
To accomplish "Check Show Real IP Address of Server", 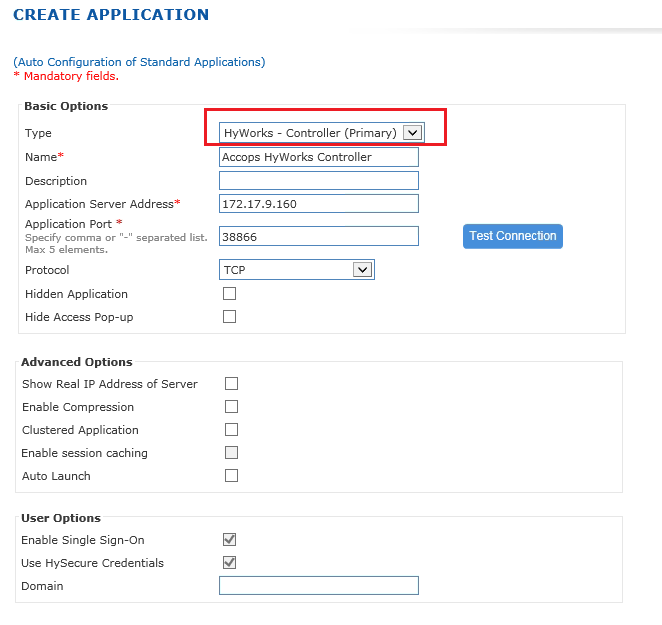I will pos(231,383).
